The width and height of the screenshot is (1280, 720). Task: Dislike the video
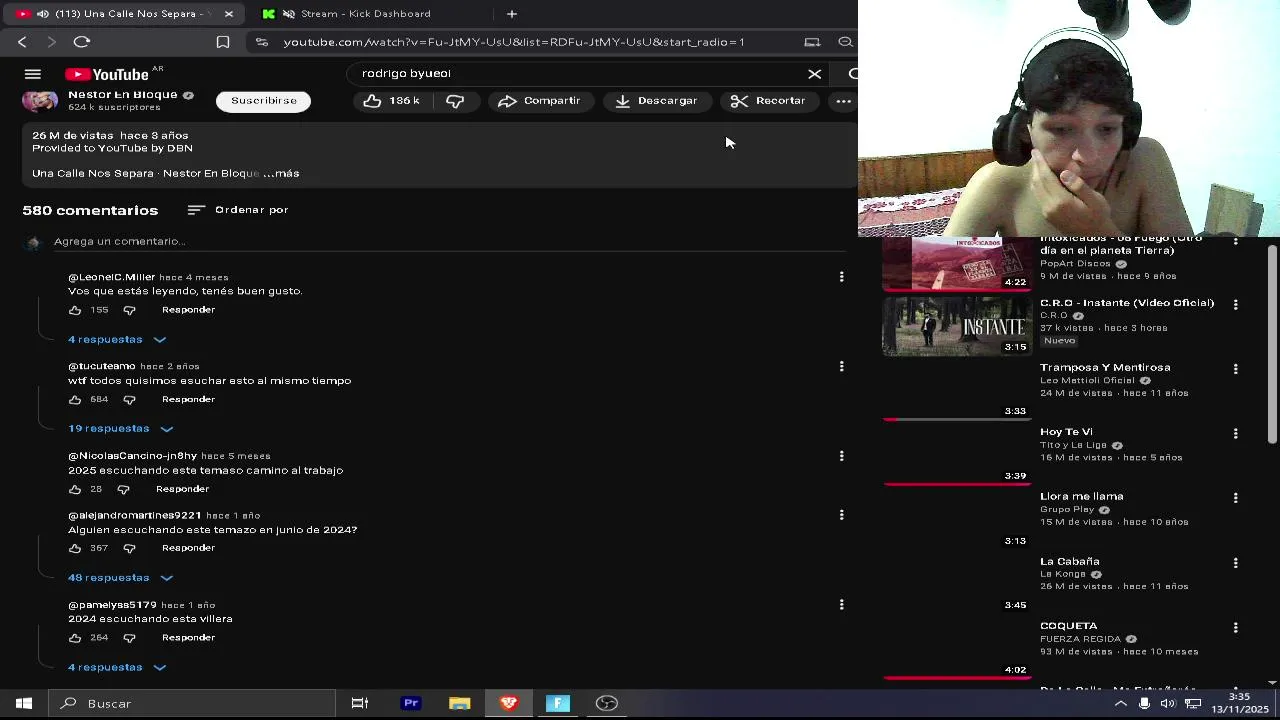tap(455, 101)
